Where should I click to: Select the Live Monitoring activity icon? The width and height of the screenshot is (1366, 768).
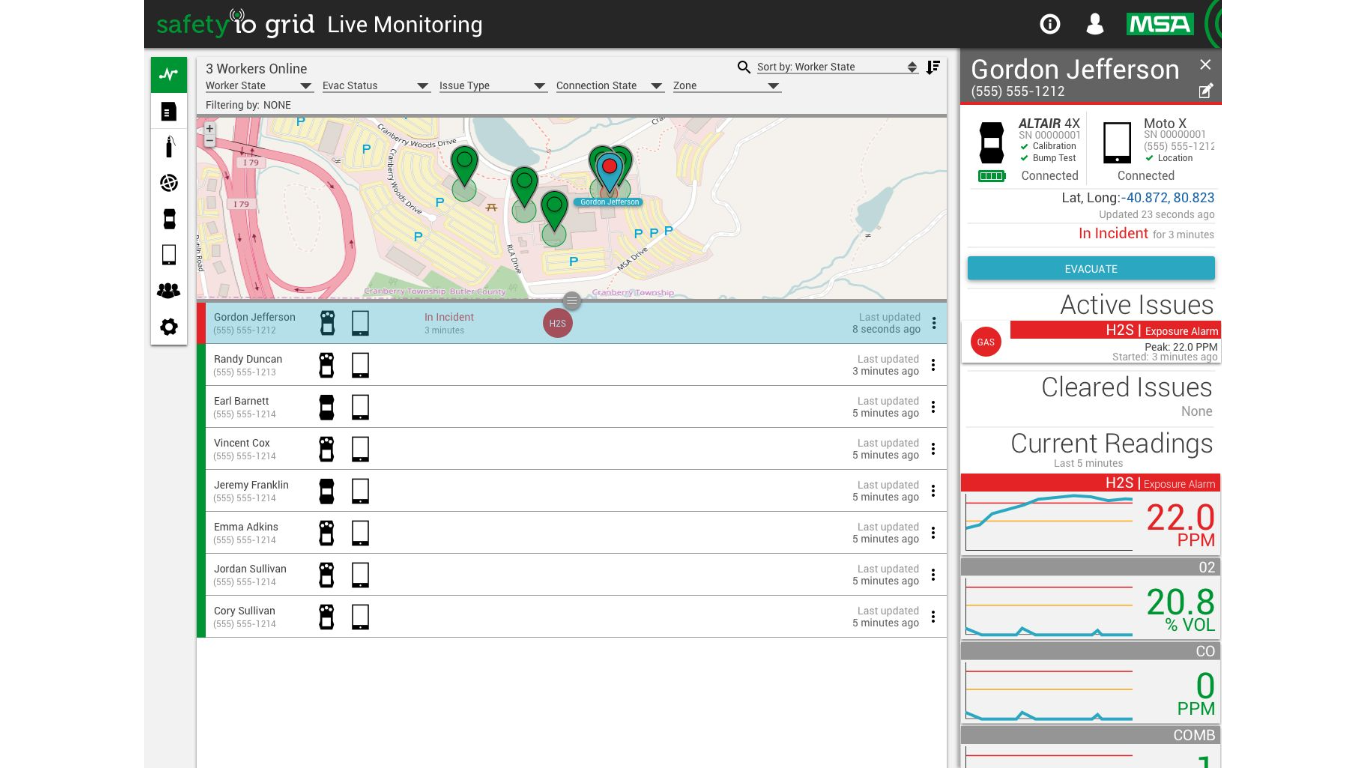pos(167,74)
